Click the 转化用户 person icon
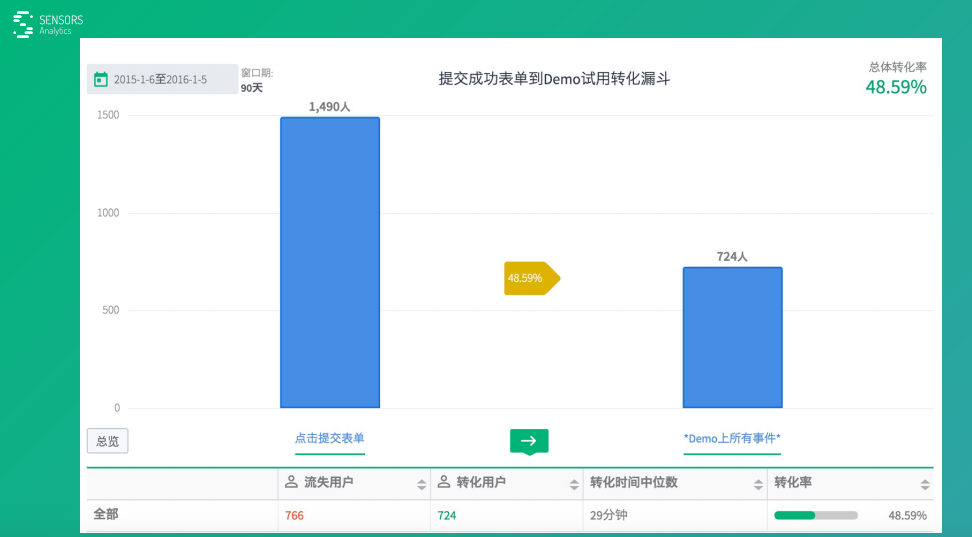 point(444,482)
